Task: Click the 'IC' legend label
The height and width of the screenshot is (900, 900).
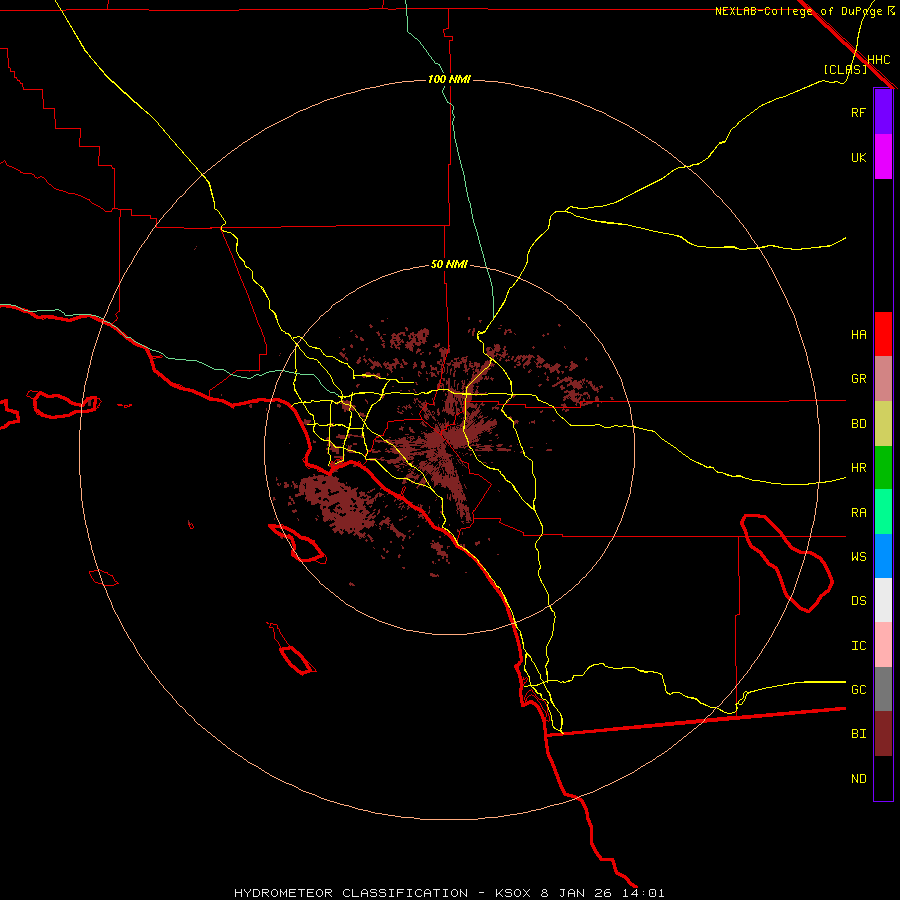Action: [858, 646]
